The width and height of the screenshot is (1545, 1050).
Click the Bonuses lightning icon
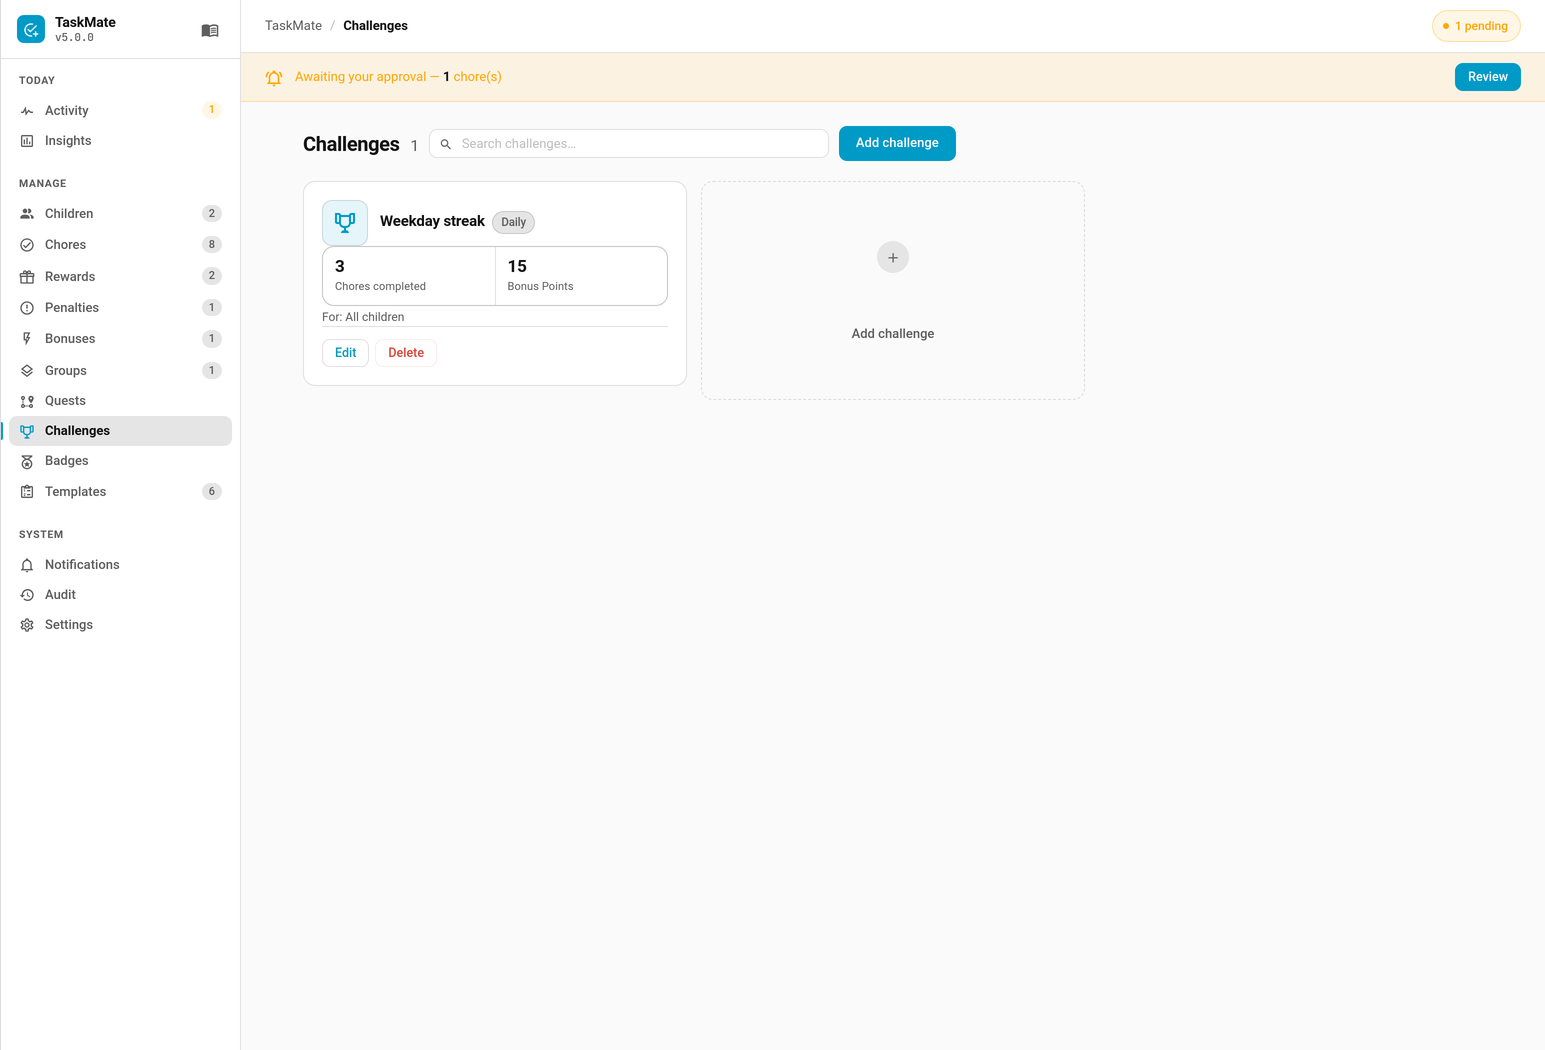pyautogui.click(x=27, y=339)
